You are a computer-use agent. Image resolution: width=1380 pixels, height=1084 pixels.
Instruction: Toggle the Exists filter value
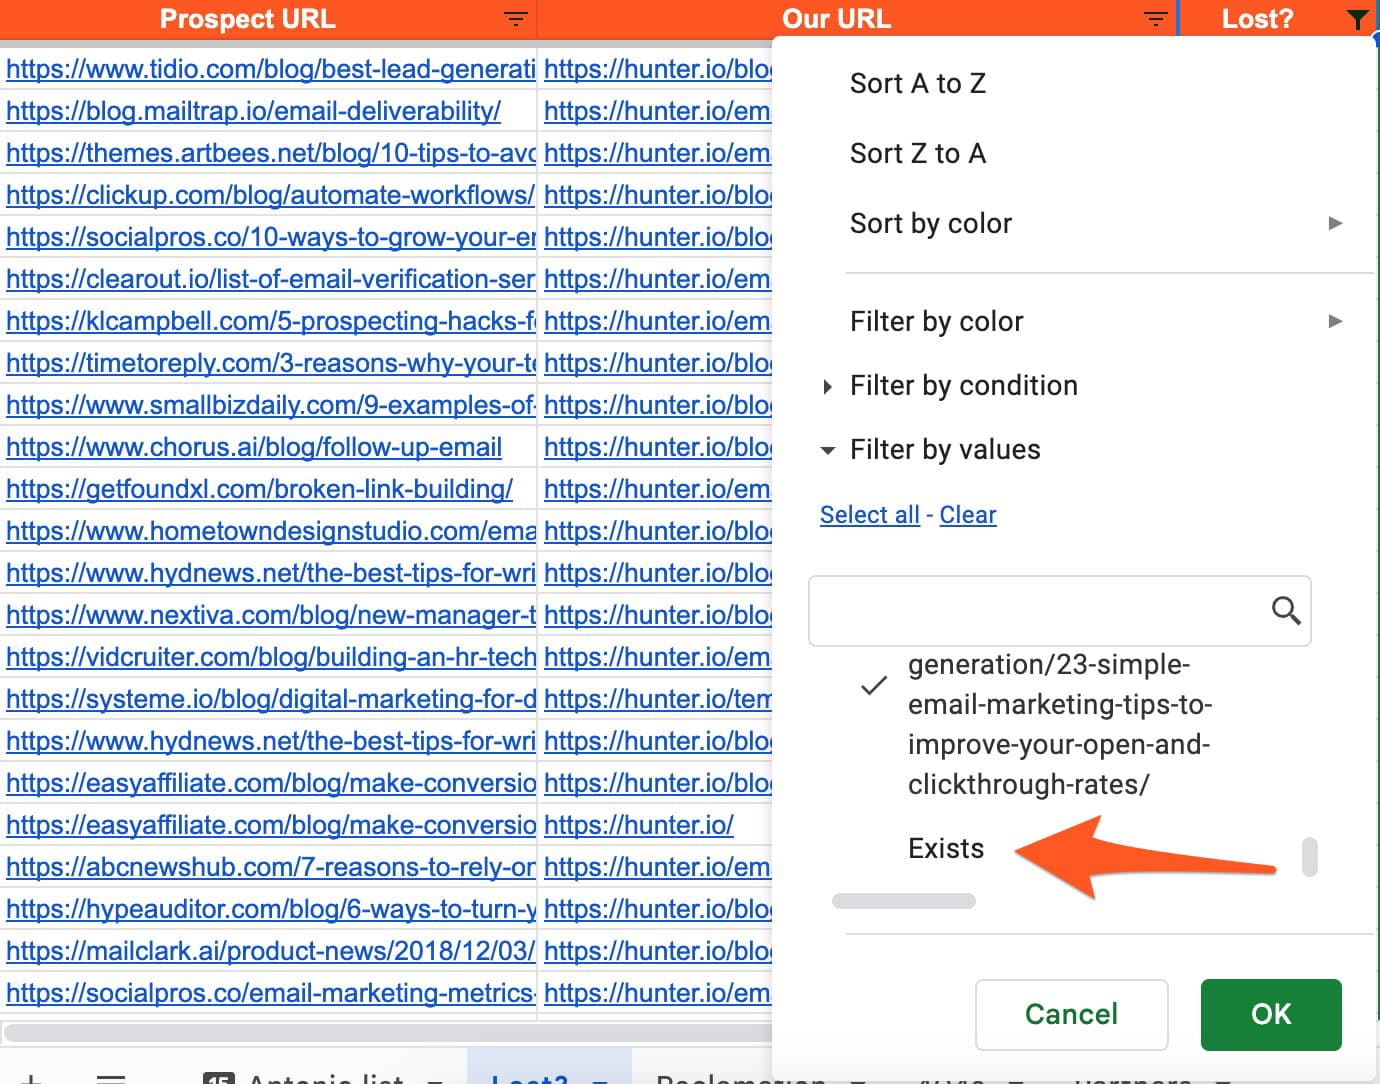tap(945, 849)
